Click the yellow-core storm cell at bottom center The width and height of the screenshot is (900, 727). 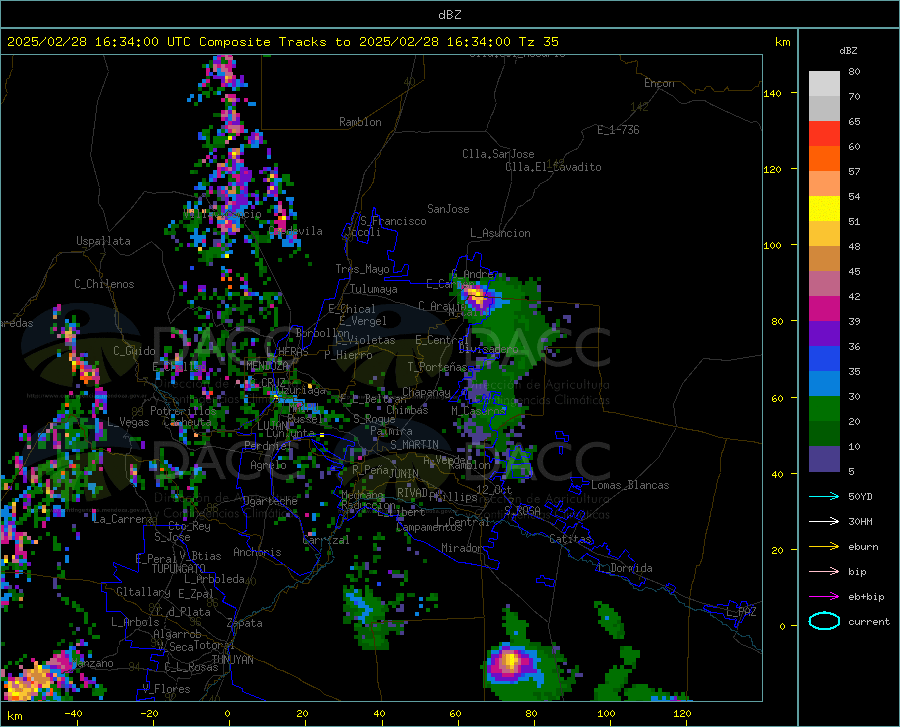pos(511,663)
